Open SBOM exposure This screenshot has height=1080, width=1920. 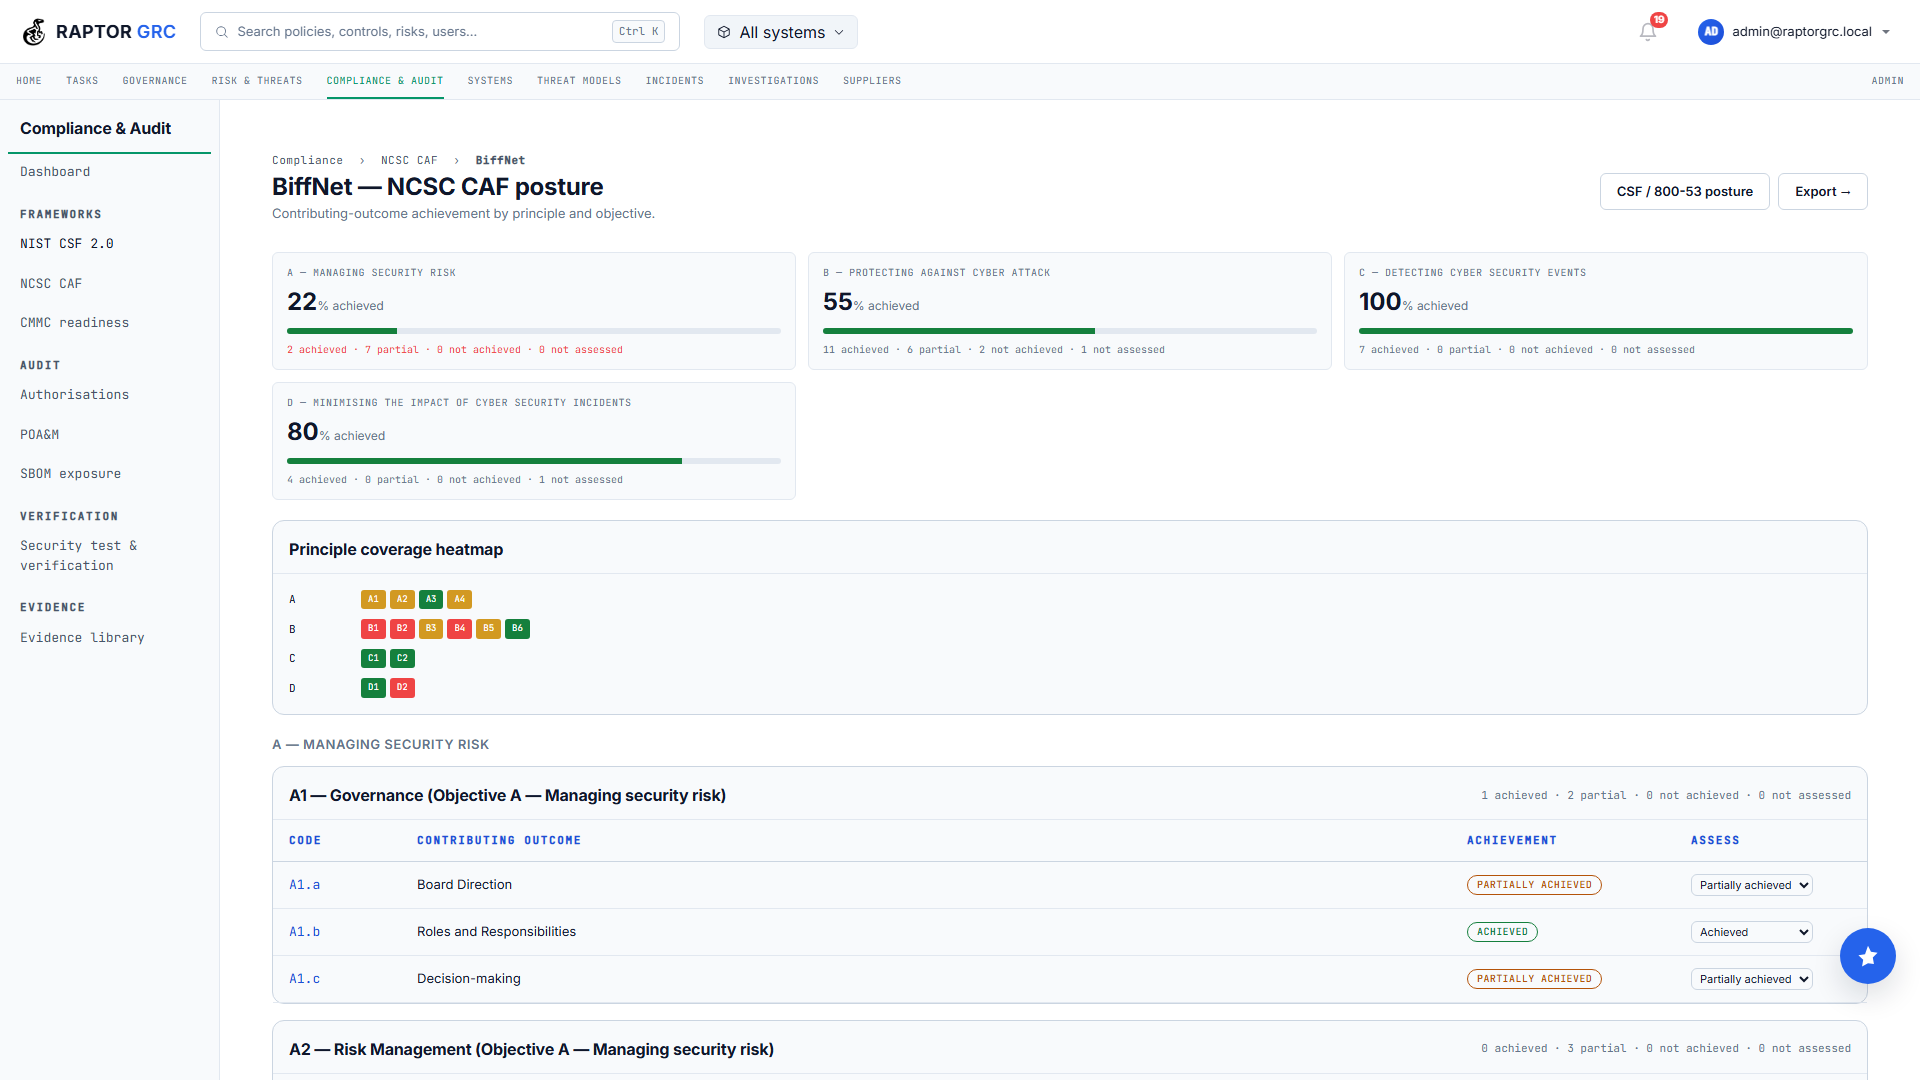(71, 474)
